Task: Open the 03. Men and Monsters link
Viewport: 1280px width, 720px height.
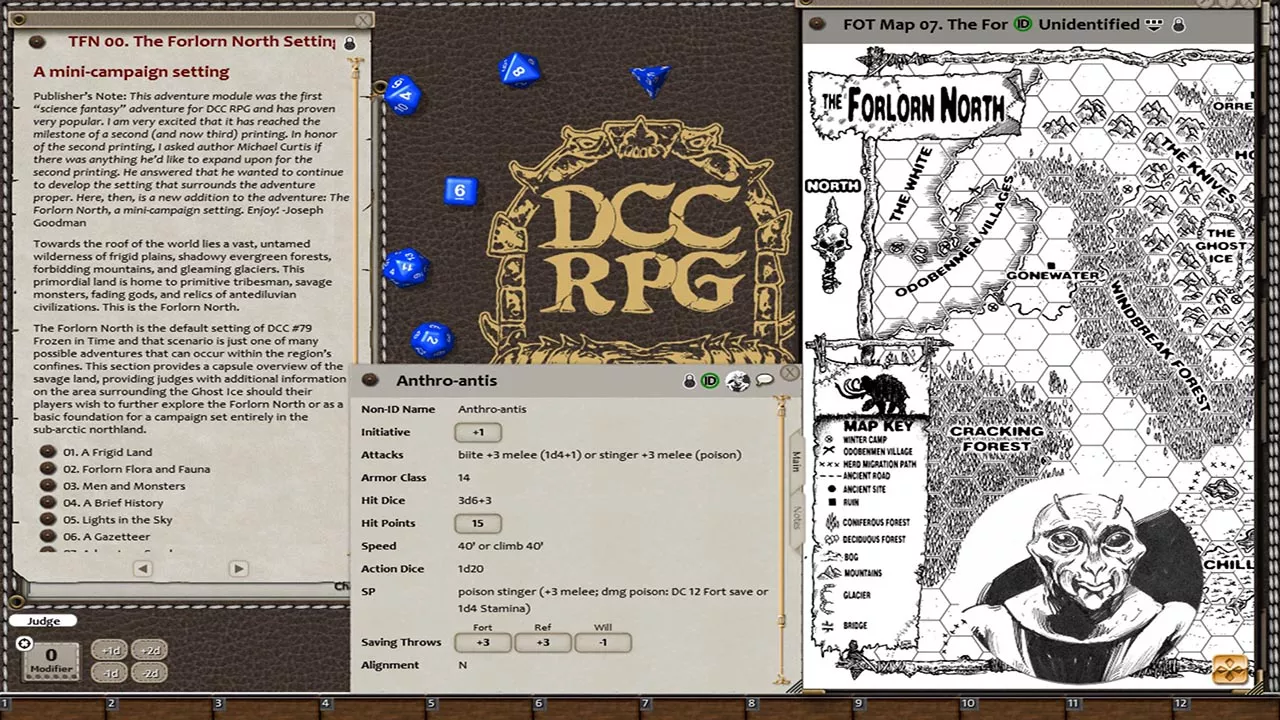Action: [124, 486]
